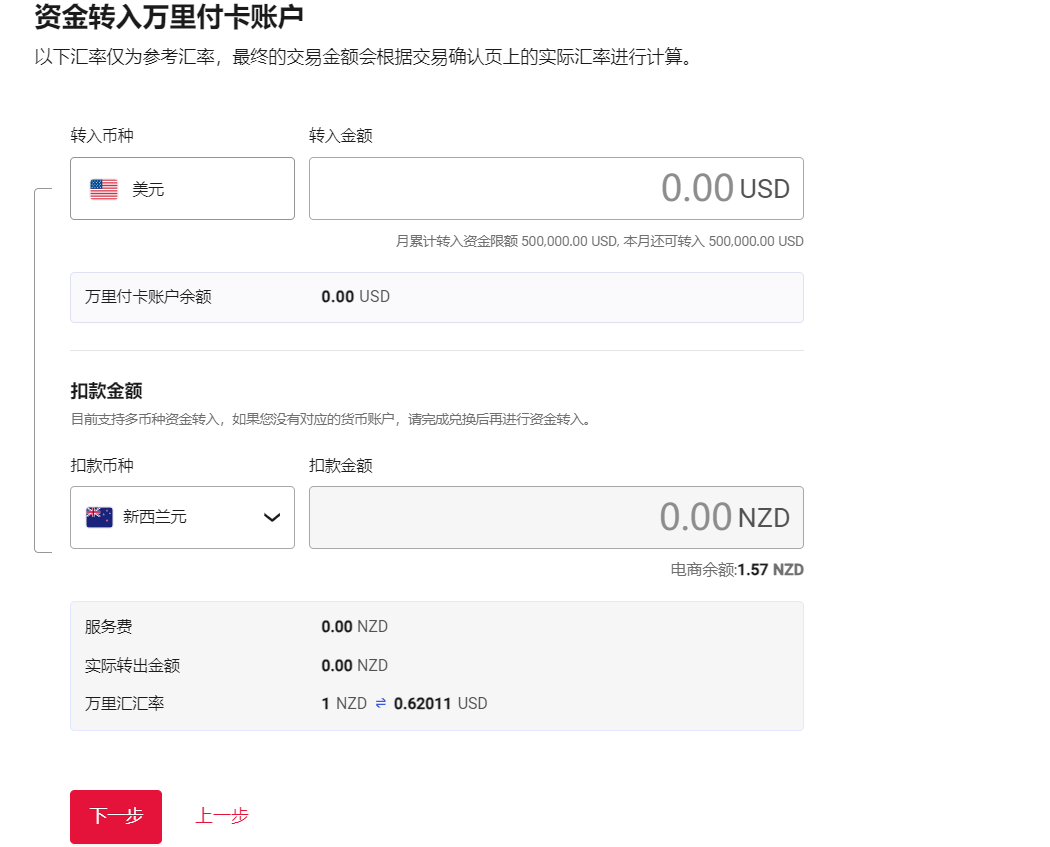This screenshot has height=847, width=1050.
Task: Click the 月累计转入资金限额 hint text
Action: (x=599, y=241)
